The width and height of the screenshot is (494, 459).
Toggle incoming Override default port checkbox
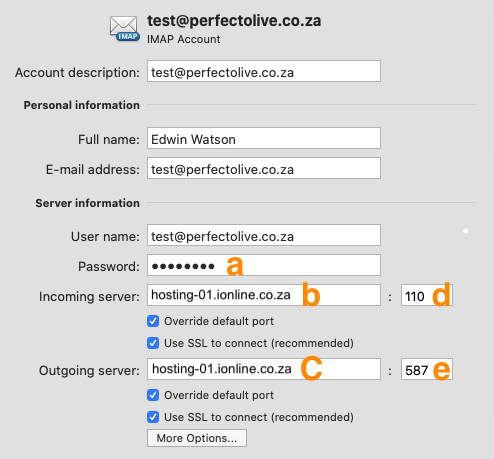click(x=153, y=321)
